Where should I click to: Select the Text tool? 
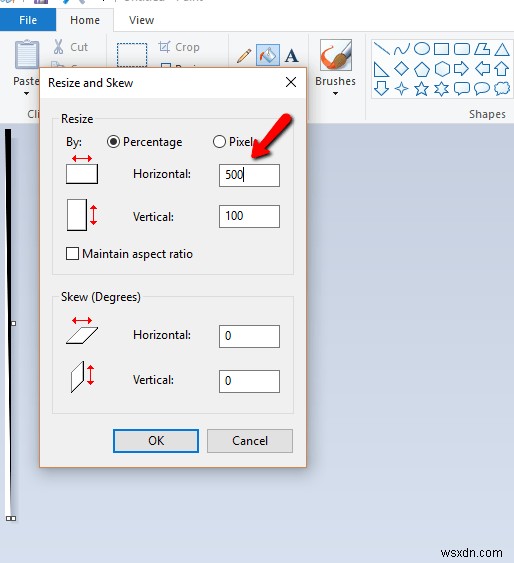pyautogui.click(x=291, y=56)
